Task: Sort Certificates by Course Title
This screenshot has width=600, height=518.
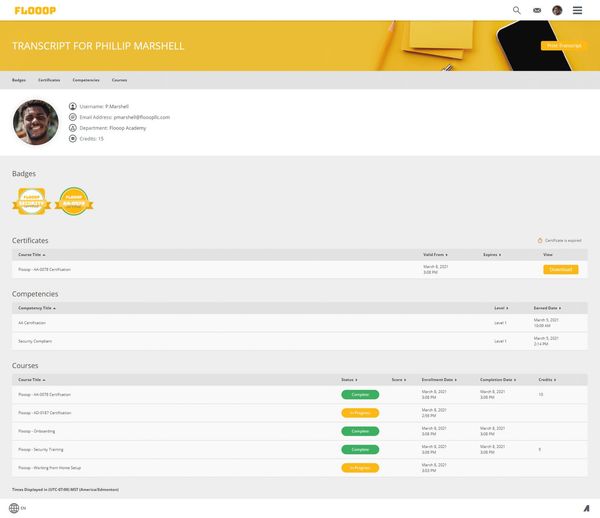Action: pos(32,254)
